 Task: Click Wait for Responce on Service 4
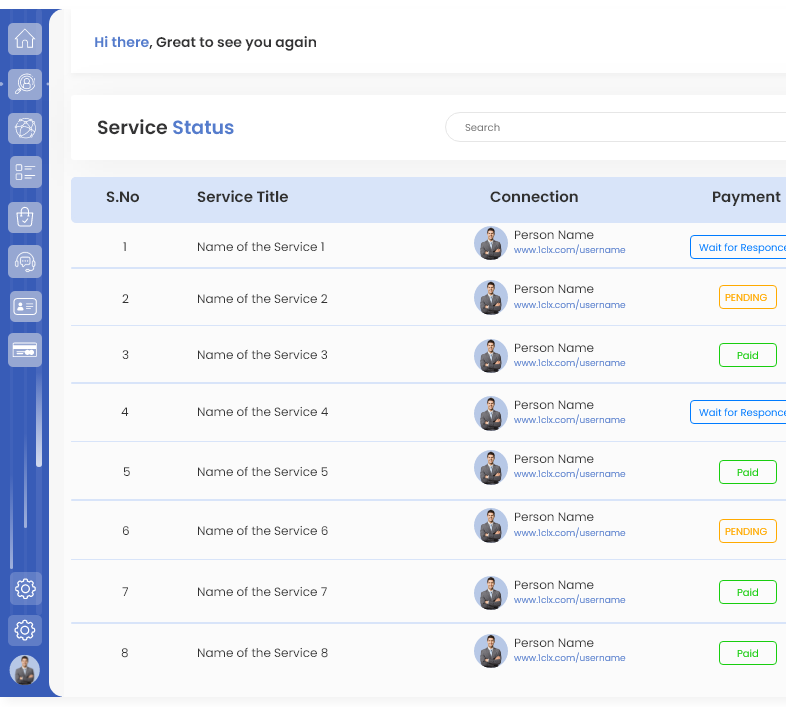[x=738, y=412]
